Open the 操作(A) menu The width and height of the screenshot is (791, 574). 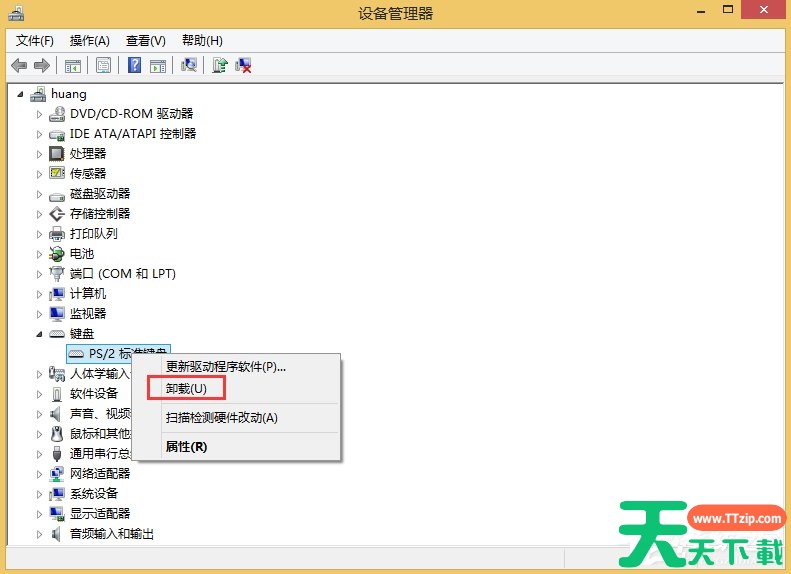pos(89,41)
